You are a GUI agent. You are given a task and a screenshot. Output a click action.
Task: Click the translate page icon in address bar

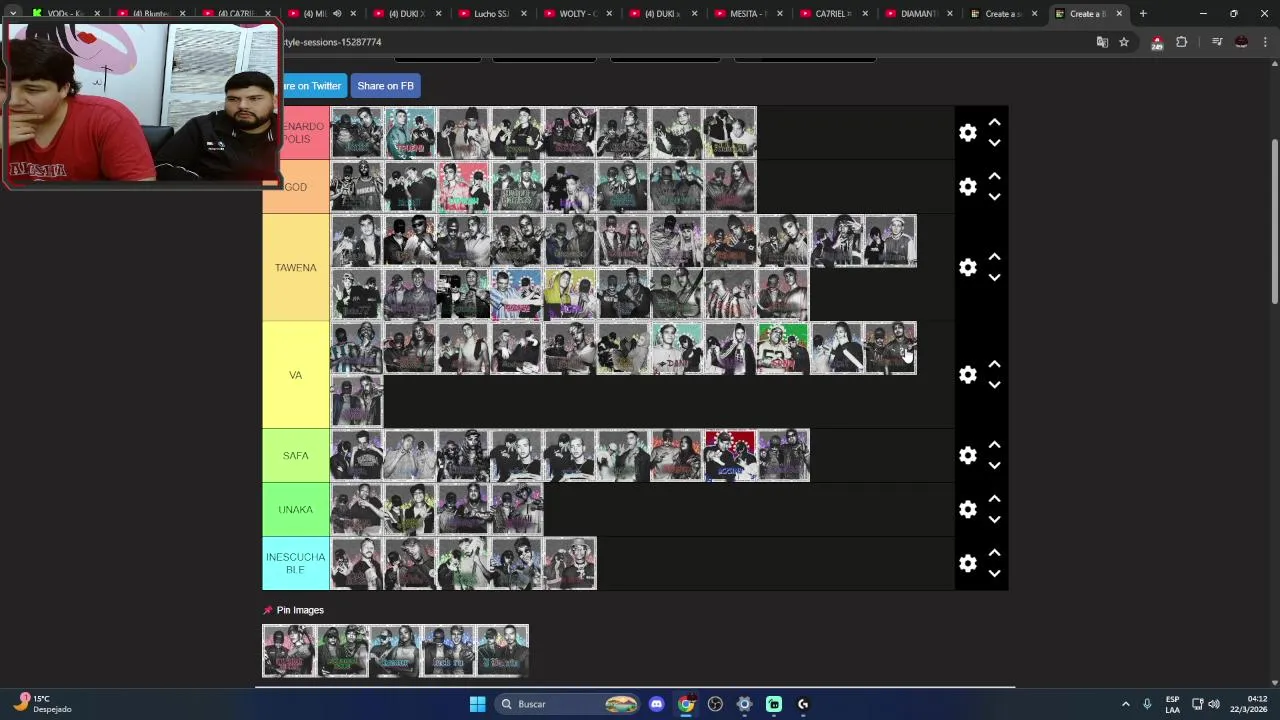[x=1102, y=42]
